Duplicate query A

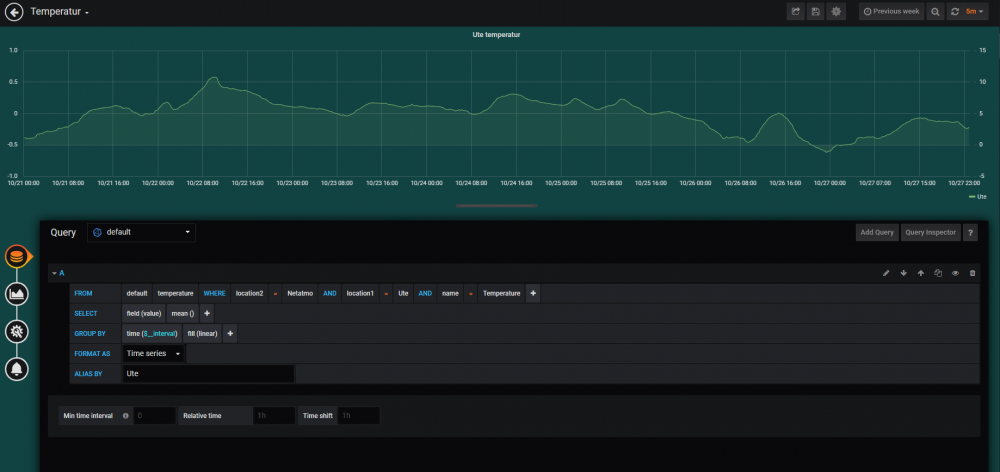pos(938,273)
